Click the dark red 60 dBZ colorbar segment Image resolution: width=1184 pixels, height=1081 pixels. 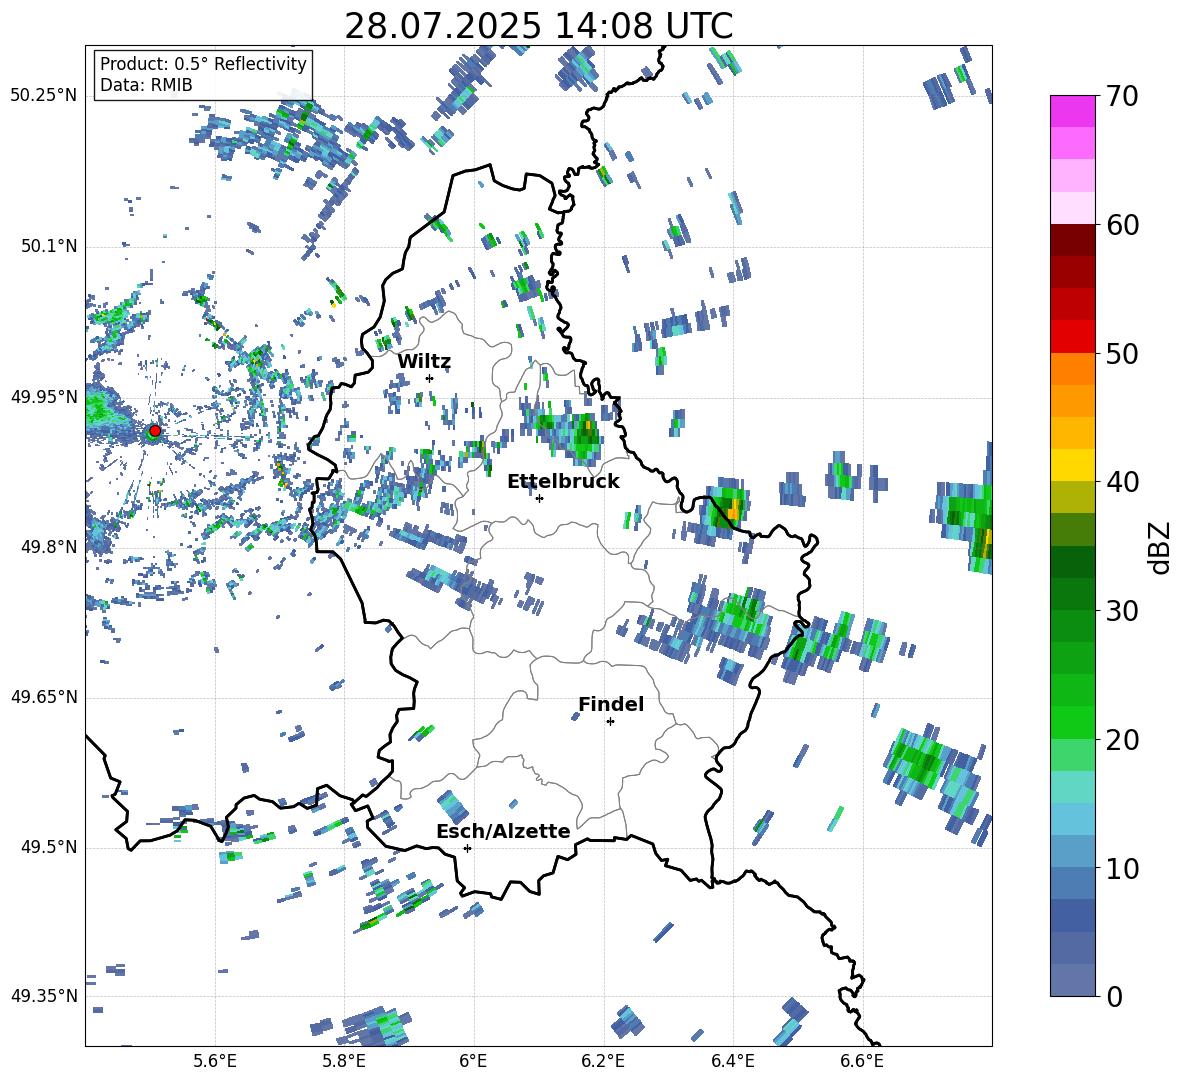coord(1072,240)
